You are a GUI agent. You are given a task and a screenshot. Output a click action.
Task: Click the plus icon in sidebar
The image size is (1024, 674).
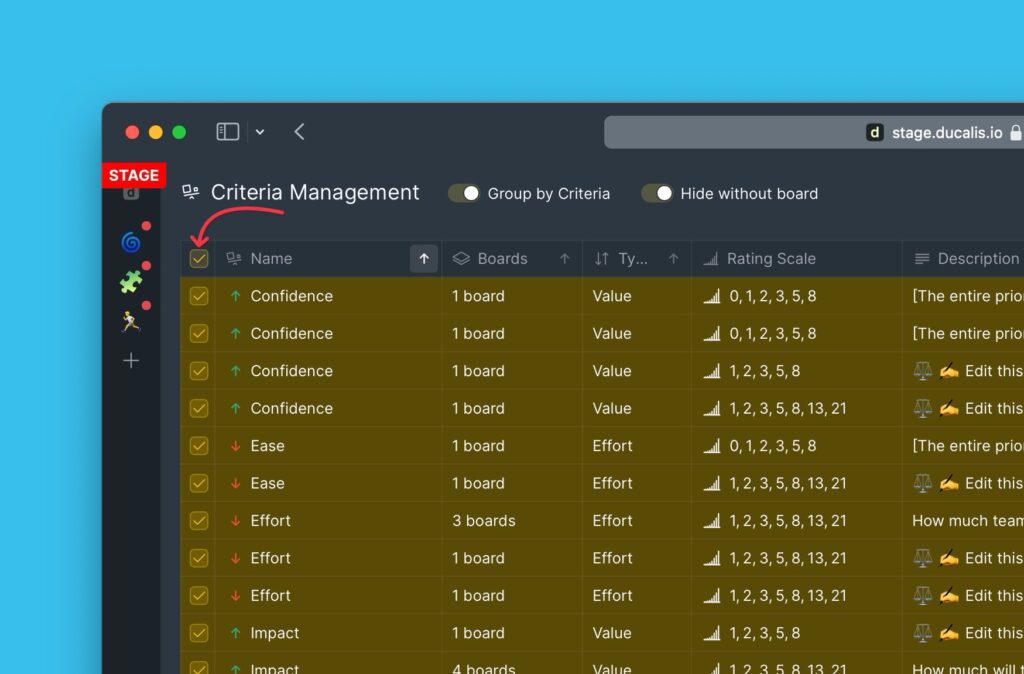point(131,361)
